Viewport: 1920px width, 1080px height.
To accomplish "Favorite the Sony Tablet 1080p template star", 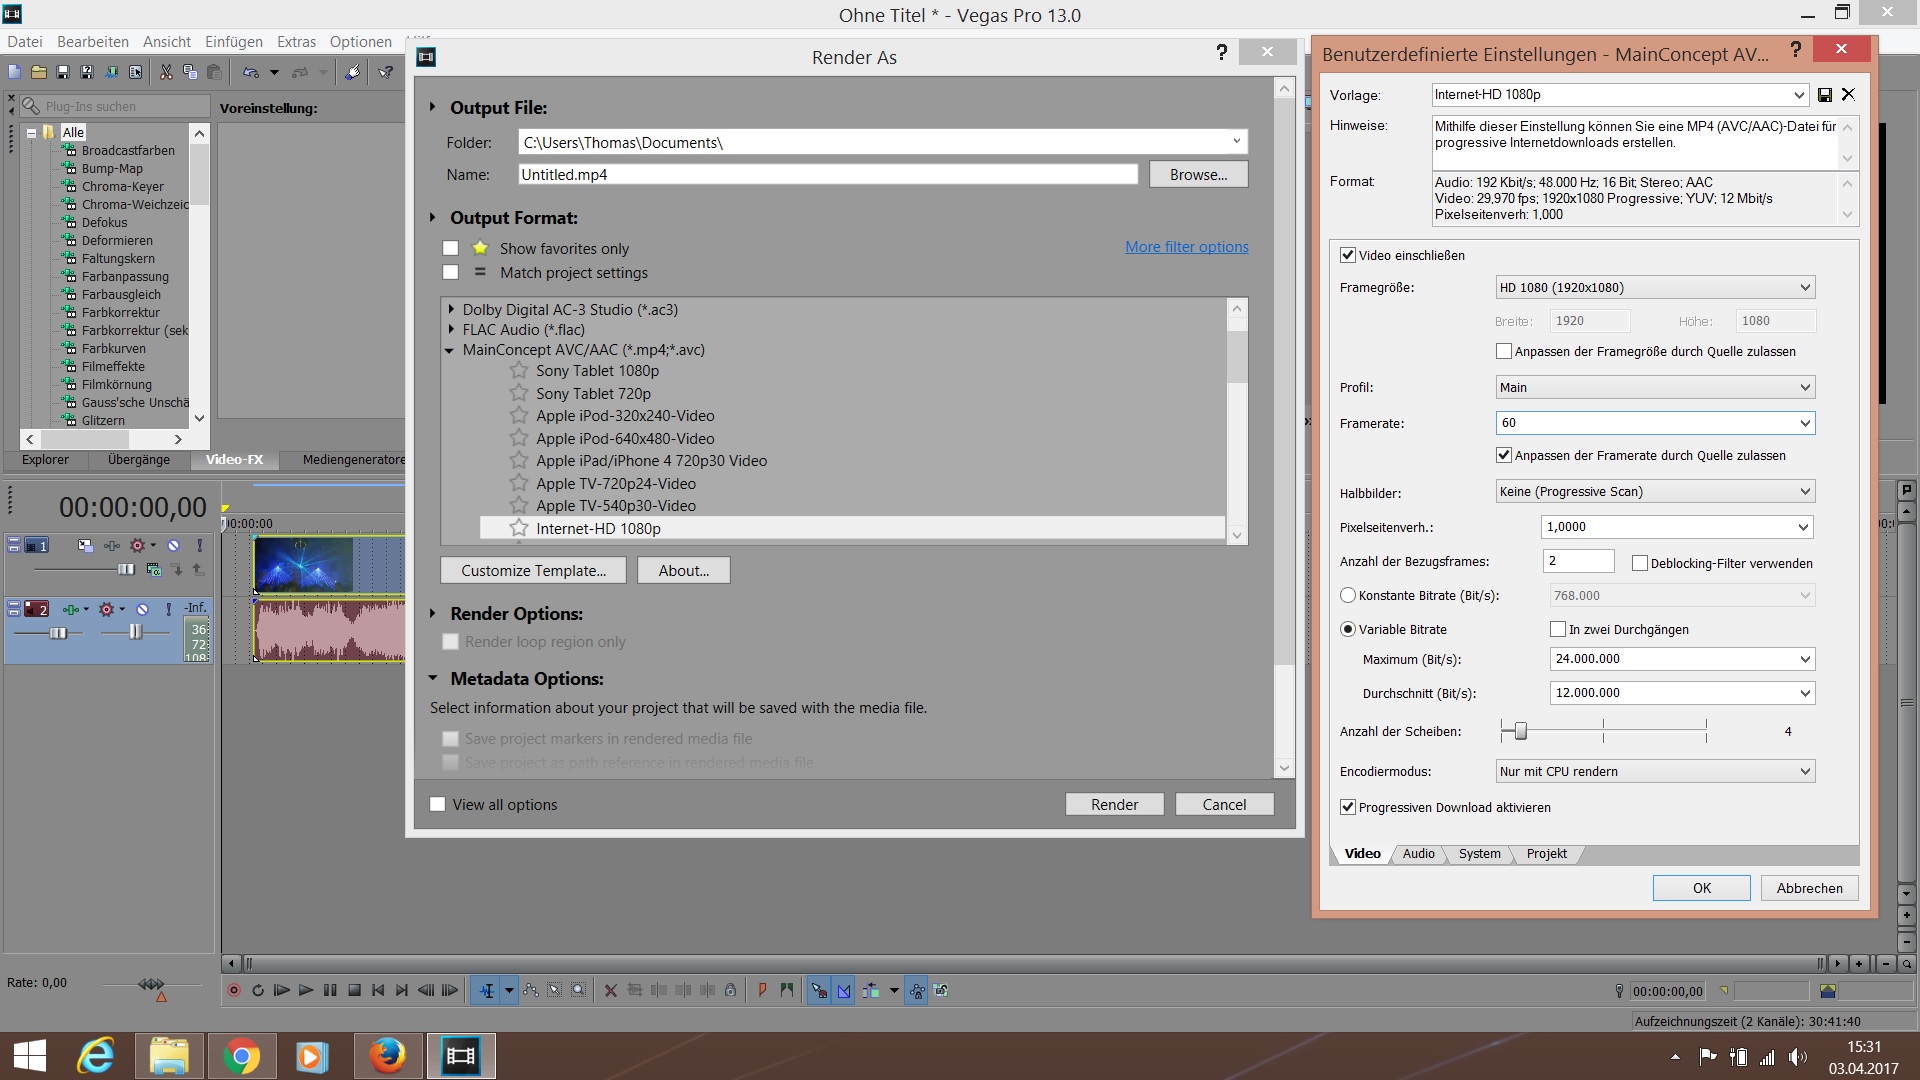I will click(518, 371).
